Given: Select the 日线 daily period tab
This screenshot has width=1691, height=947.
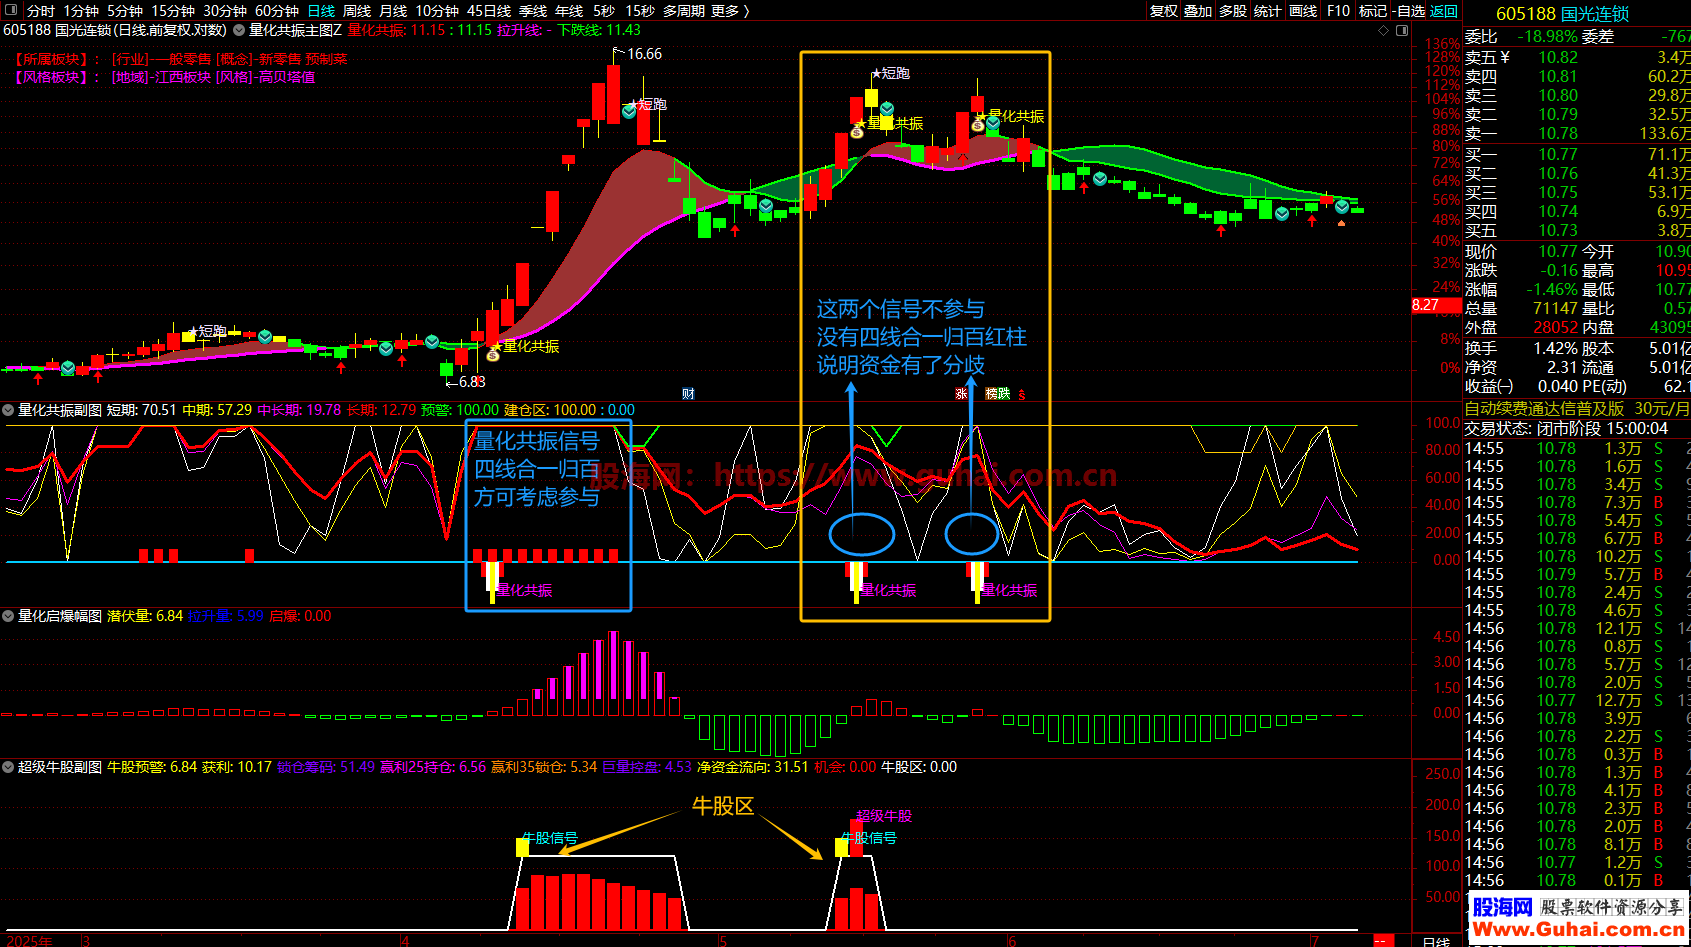Looking at the screenshot, I should point(321,11).
